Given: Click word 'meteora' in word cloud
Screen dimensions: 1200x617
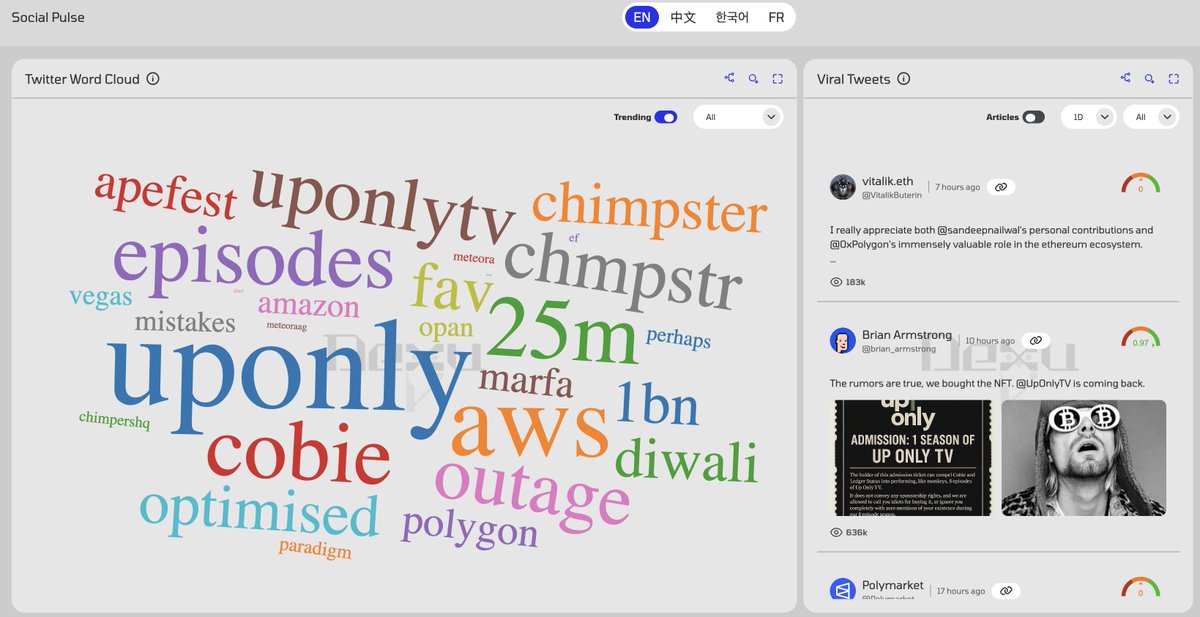Looking at the screenshot, I should coord(473,257).
